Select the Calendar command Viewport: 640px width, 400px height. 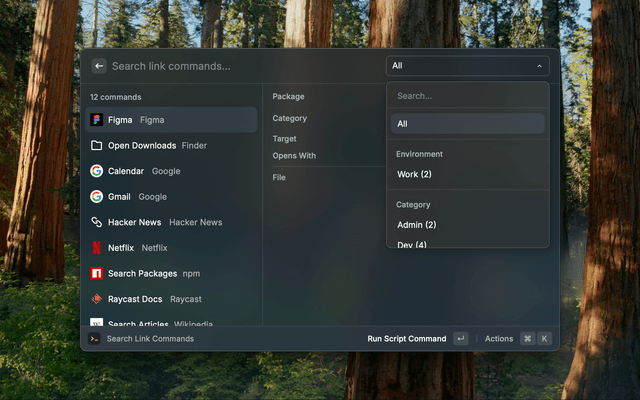[171, 171]
